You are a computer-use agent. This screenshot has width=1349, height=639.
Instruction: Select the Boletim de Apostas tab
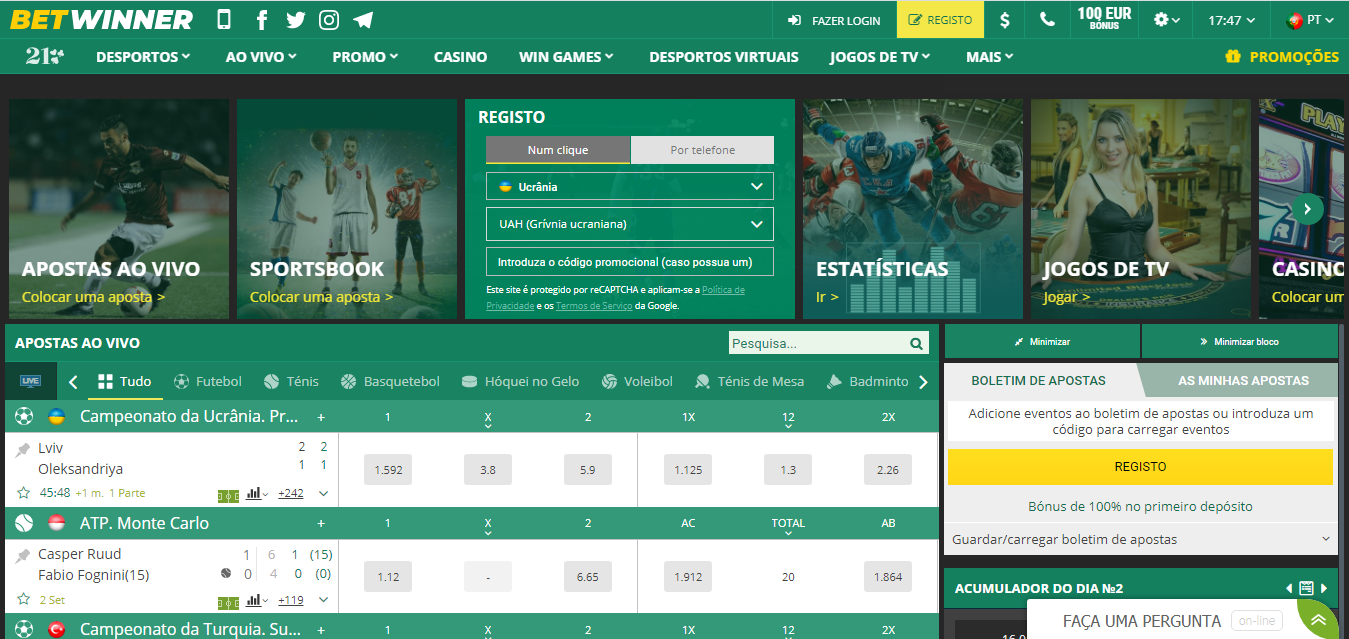point(1038,380)
